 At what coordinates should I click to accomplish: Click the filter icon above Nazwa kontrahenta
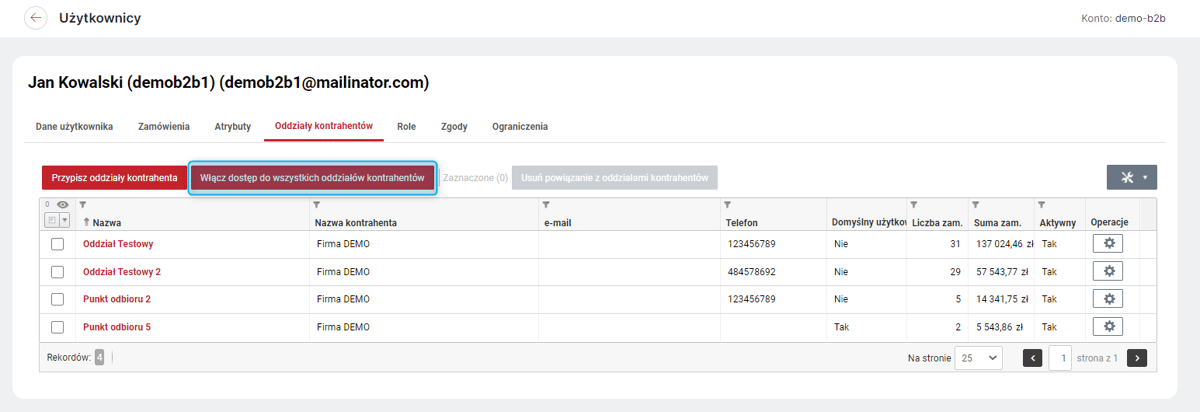click(x=319, y=205)
